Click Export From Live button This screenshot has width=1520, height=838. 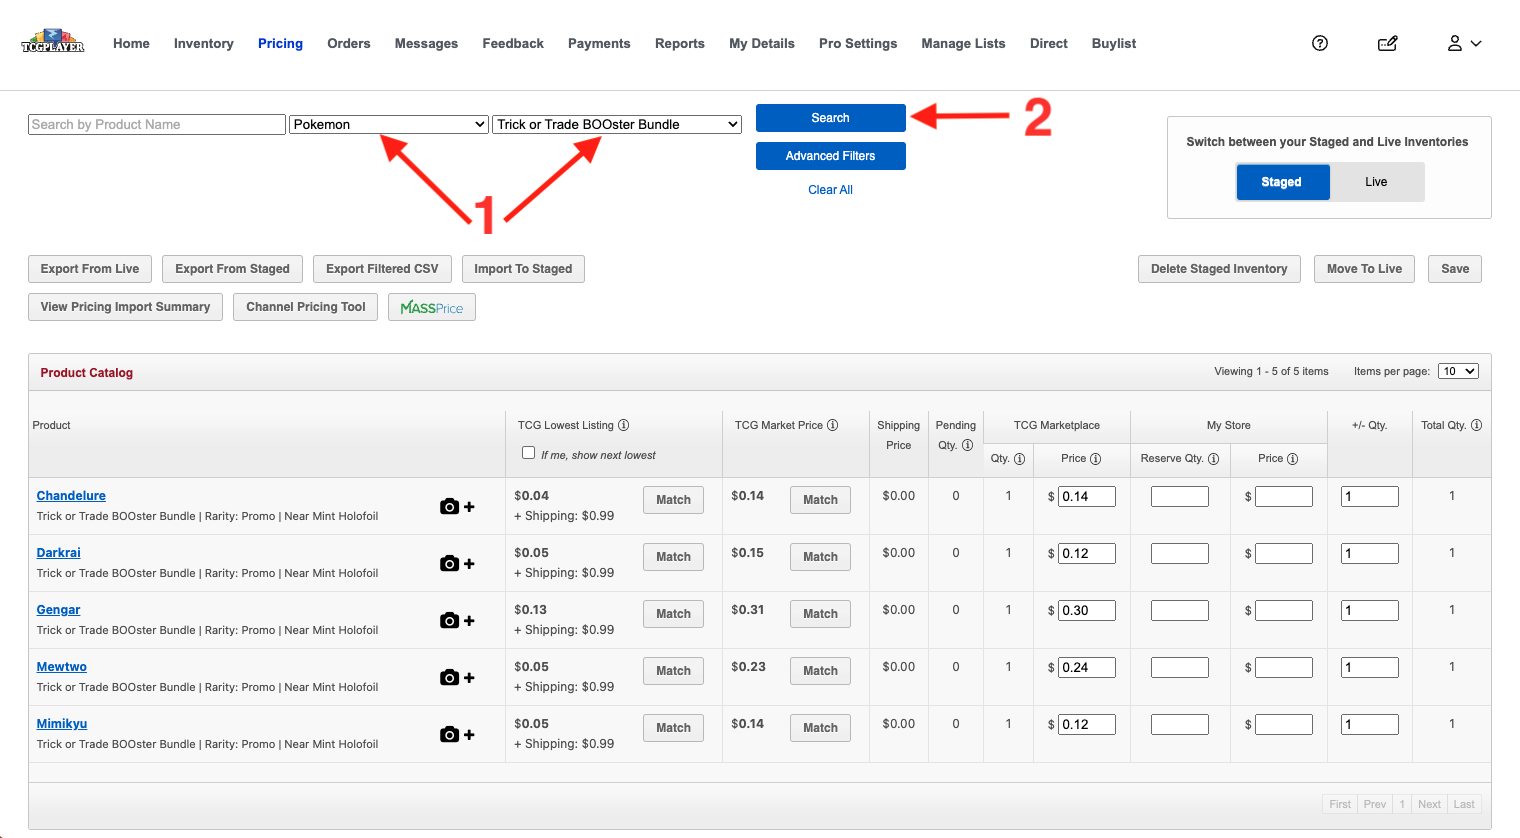pyautogui.click(x=90, y=269)
